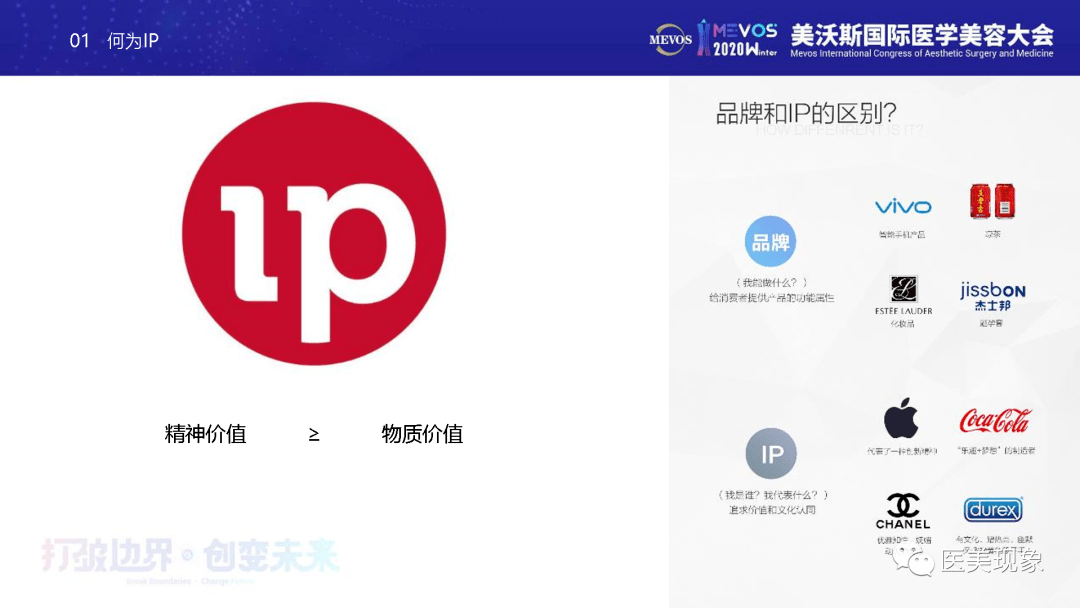
Task: Click the large red IP circle logo
Action: (314, 233)
